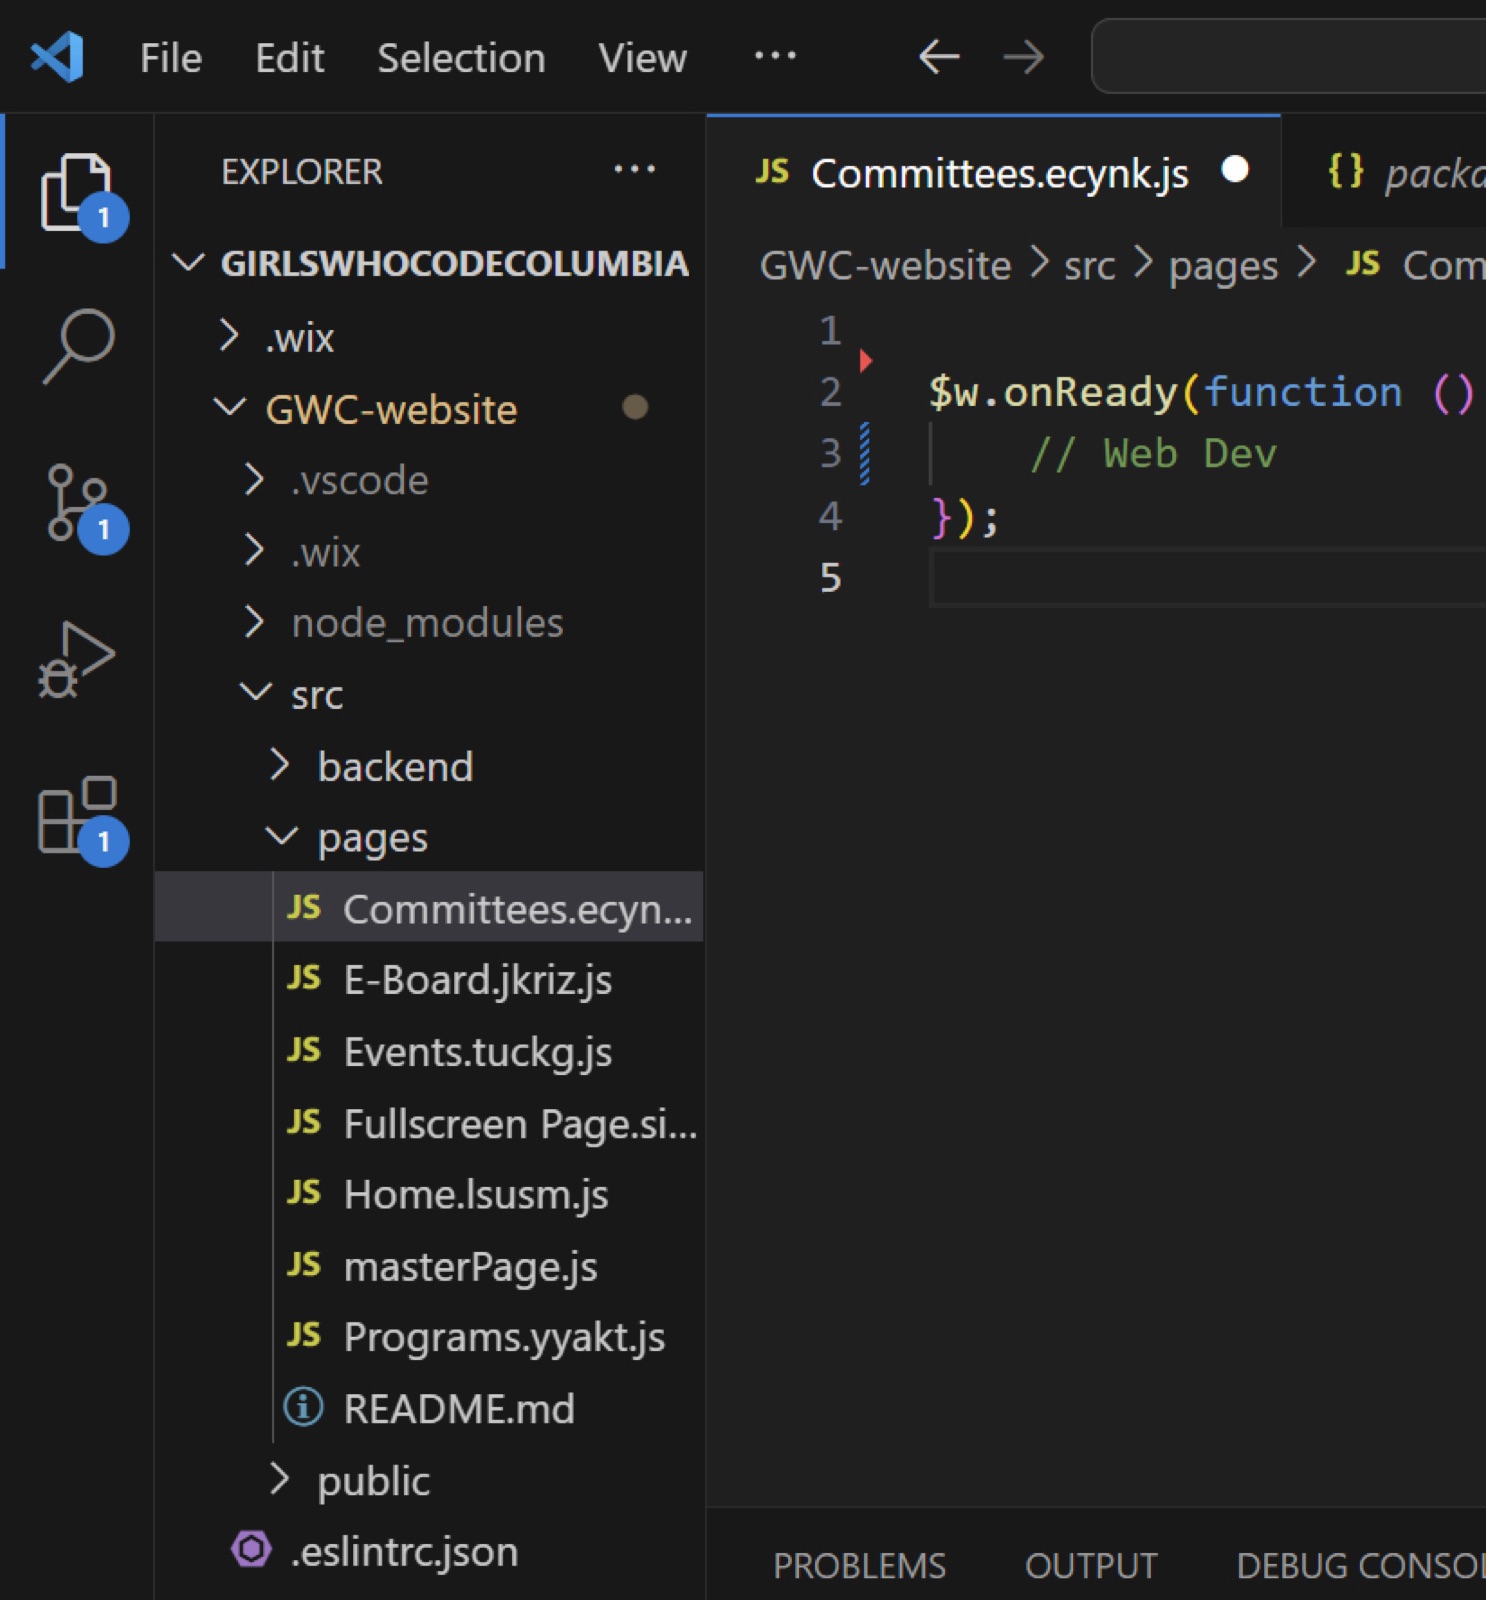This screenshot has height=1600, width=1486.
Task: Click line number 3 in the gutter
Action: point(830,453)
